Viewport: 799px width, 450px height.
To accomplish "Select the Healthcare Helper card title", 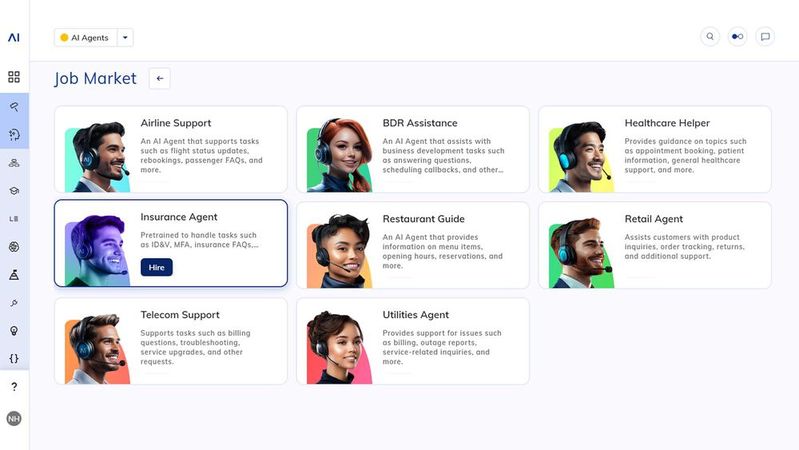I will [667, 123].
